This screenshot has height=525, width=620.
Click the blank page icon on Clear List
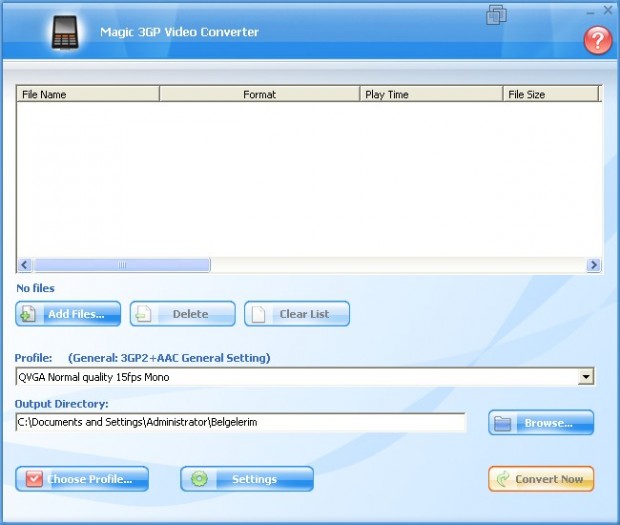pos(258,314)
